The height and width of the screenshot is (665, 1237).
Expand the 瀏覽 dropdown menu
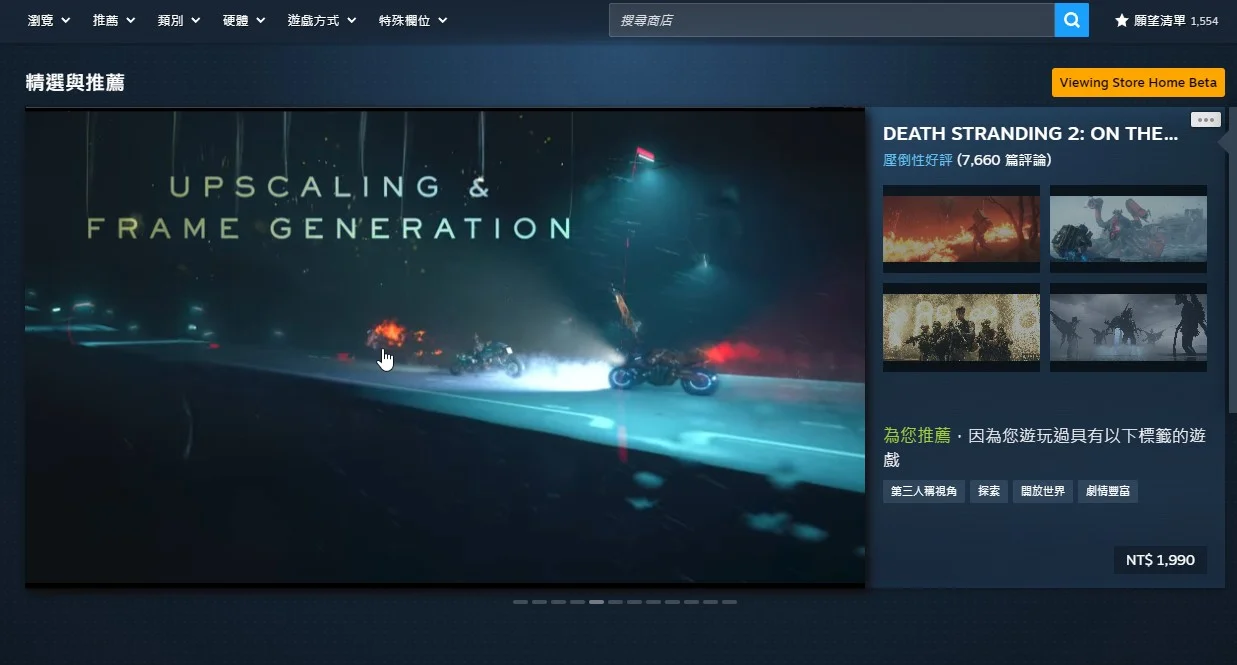point(47,20)
